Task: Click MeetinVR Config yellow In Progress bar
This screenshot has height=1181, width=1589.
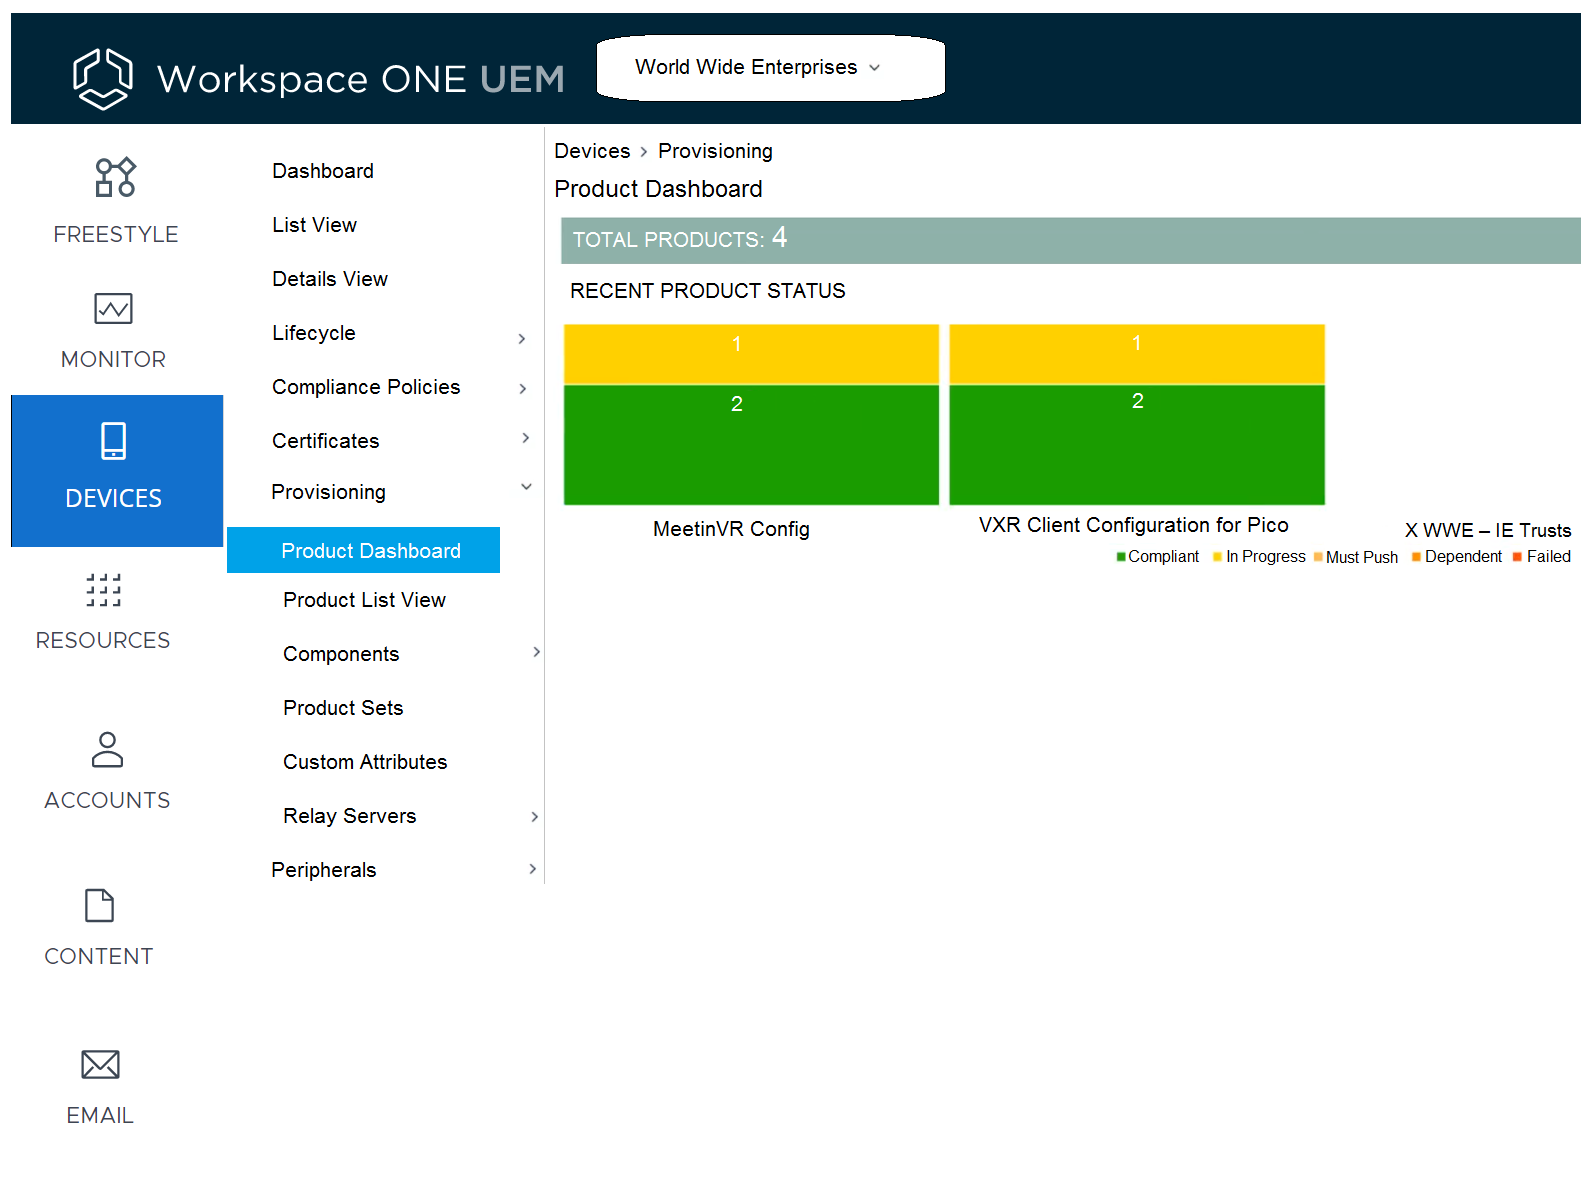Action: 751,354
